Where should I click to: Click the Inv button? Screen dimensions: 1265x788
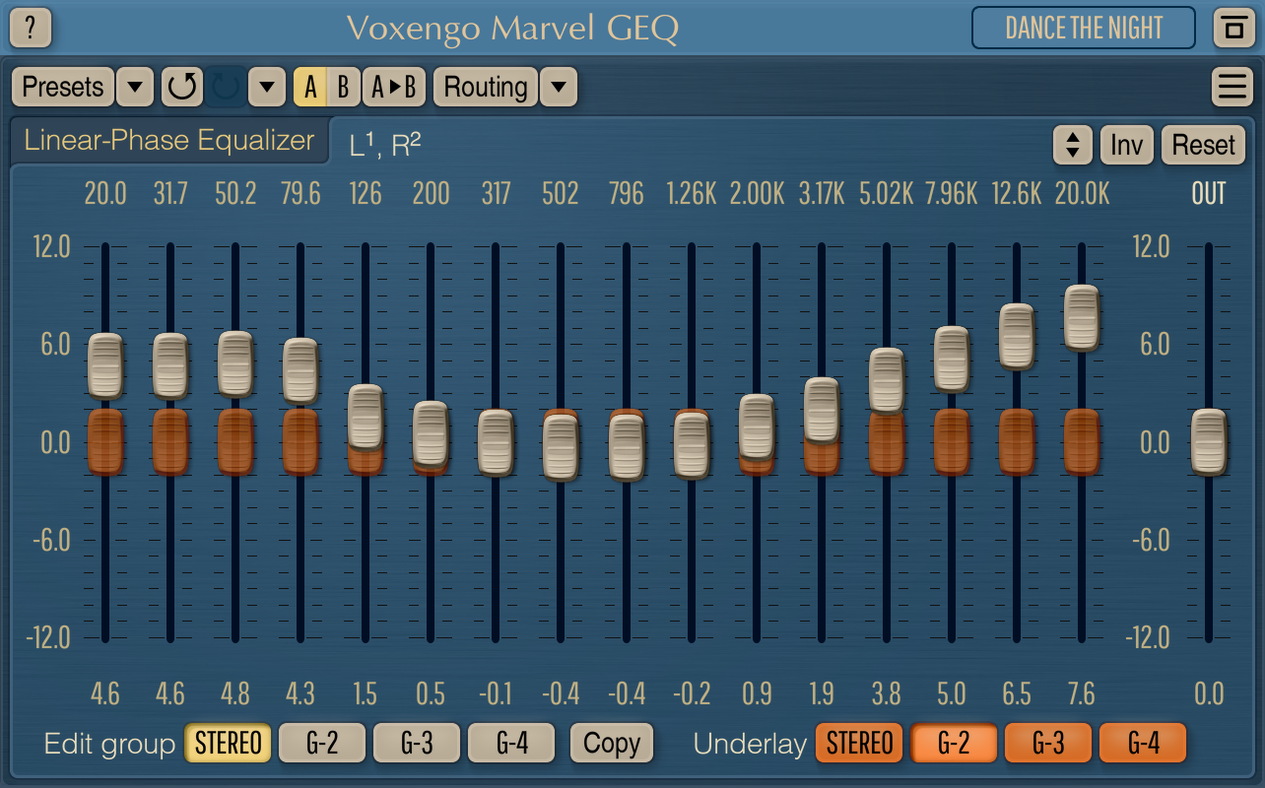point(1126,145)
